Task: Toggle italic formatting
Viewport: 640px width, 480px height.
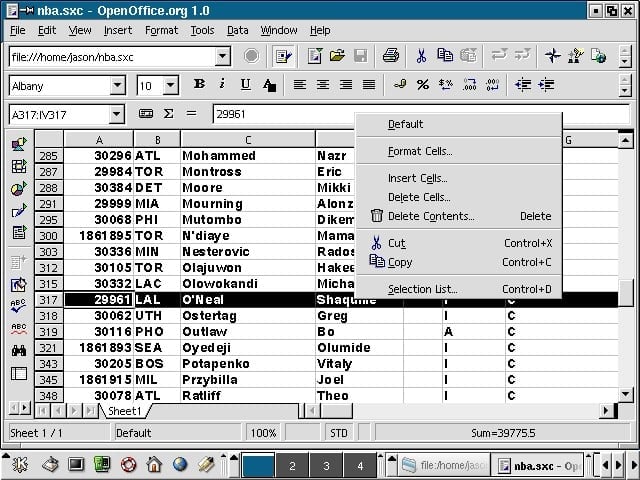Action: pyautogui.click(x=222, y=84)
